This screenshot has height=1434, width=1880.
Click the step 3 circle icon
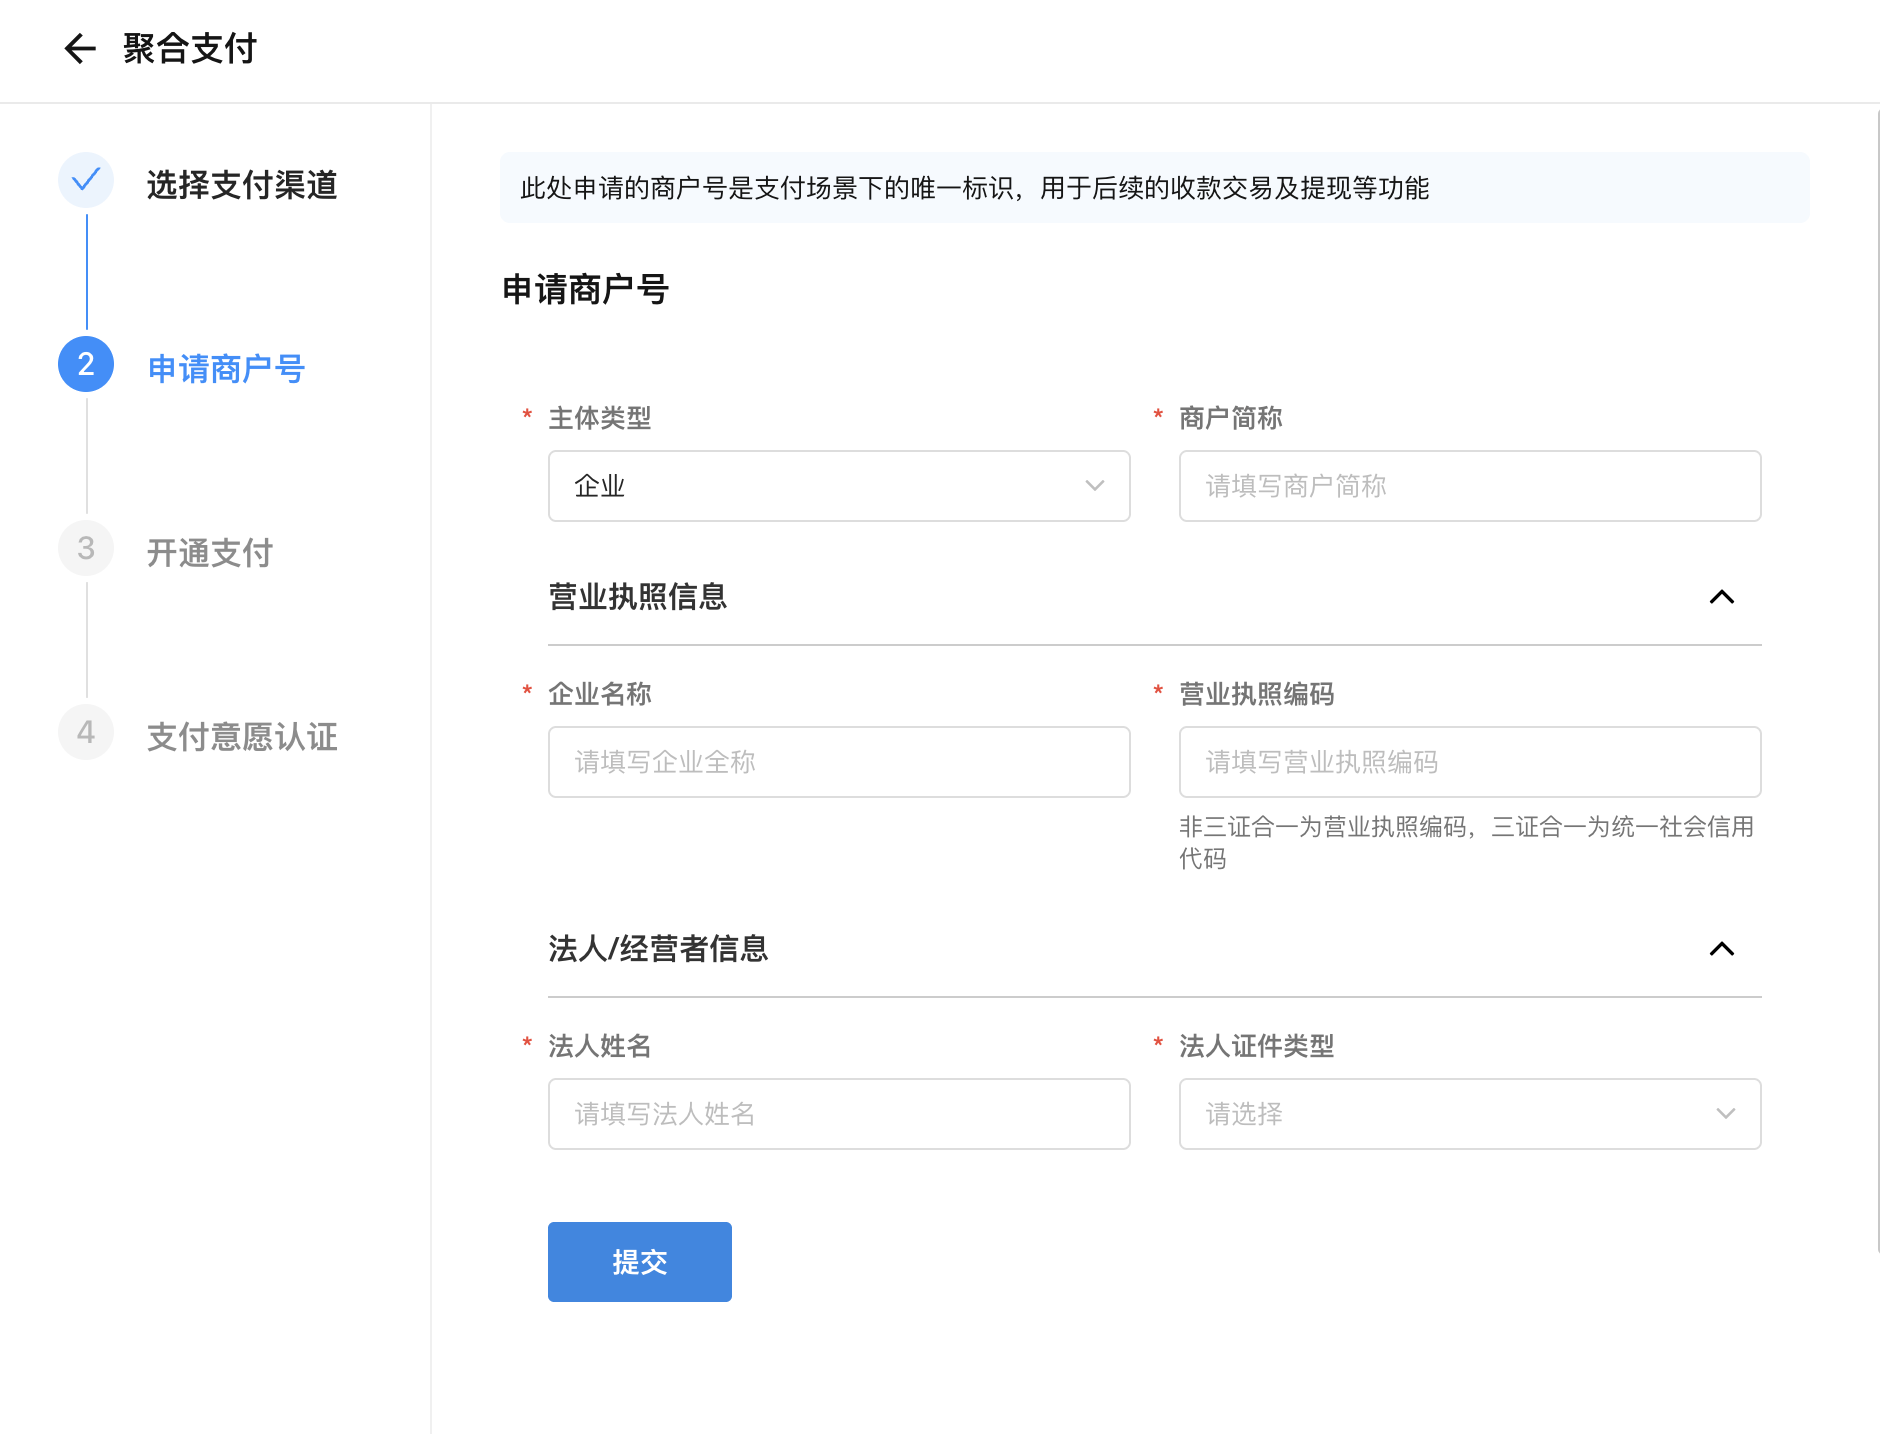86,549
